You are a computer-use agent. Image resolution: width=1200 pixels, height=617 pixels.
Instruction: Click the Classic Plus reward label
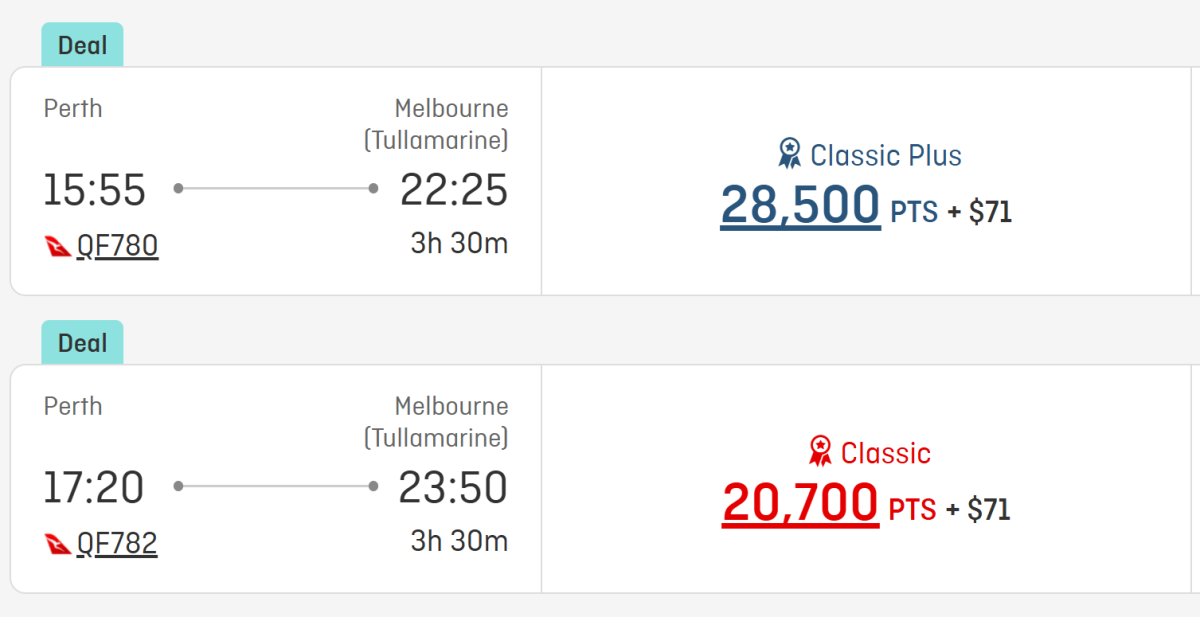tap(885, 155)
